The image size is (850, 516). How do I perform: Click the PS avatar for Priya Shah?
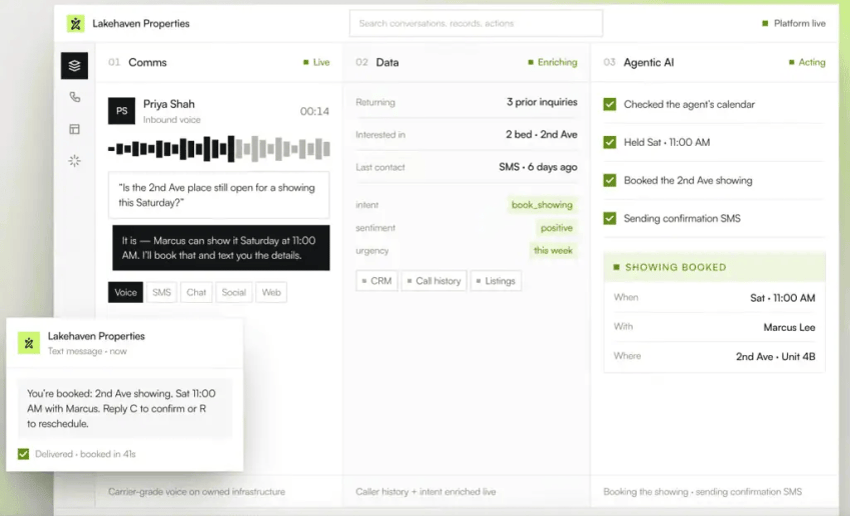[x=121, y=111]
